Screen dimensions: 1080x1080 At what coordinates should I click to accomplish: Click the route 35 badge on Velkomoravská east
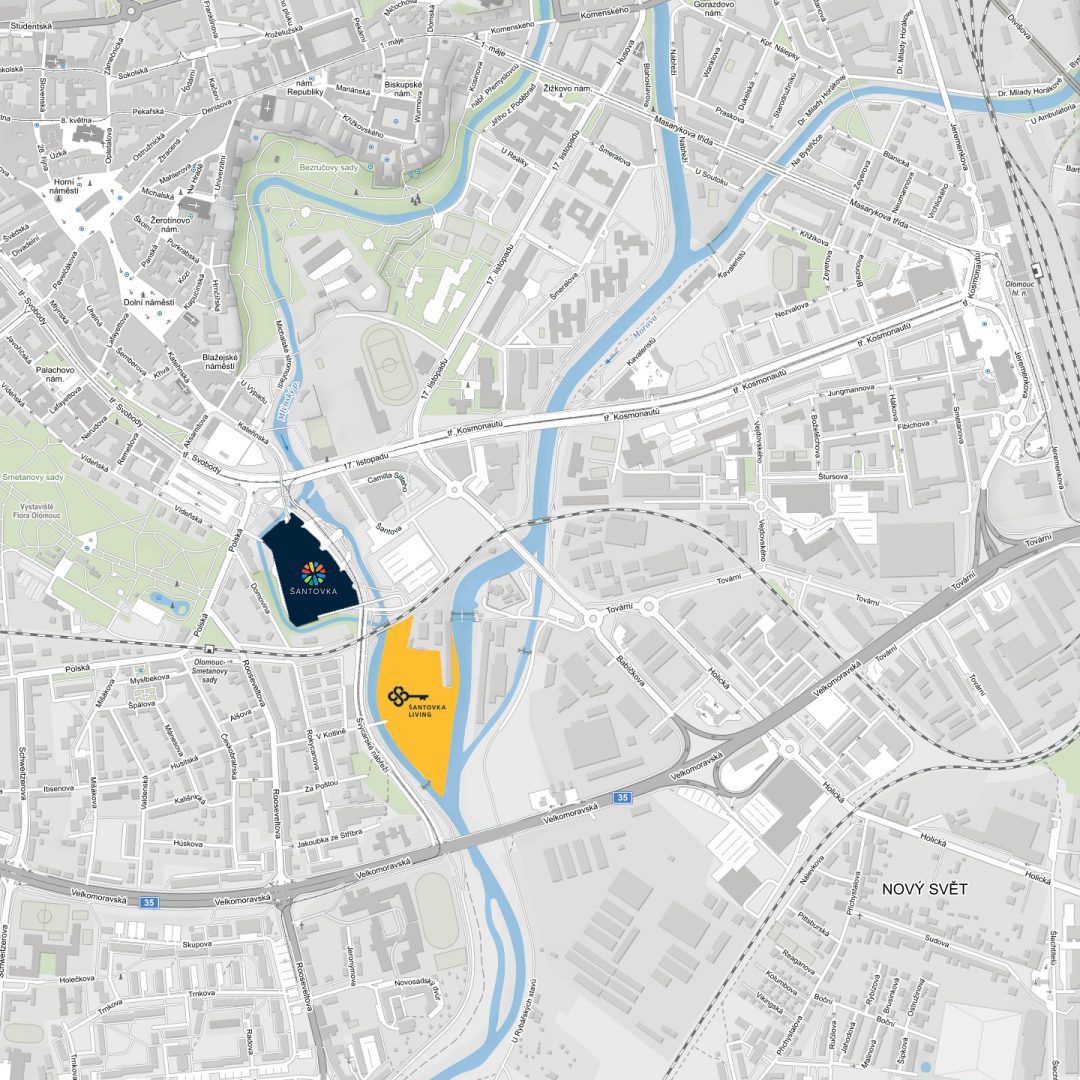point(622,797)
